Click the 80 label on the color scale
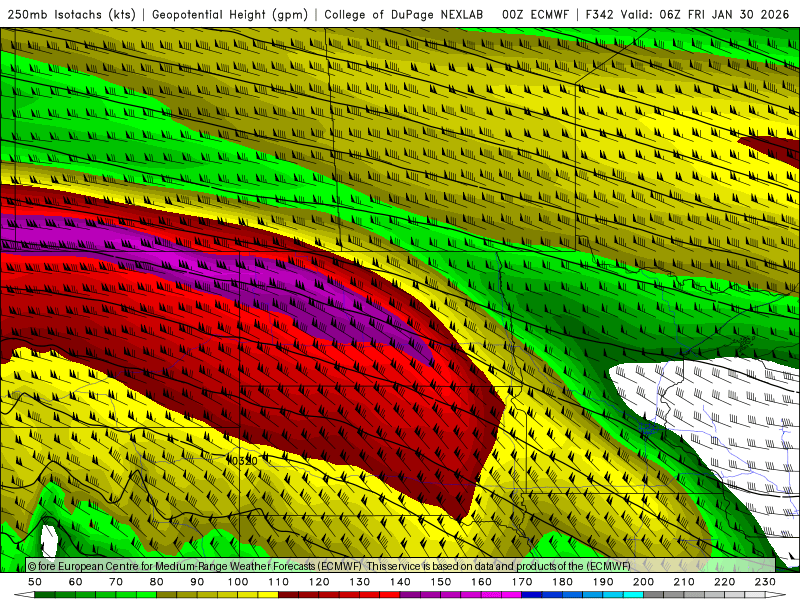Screen dimensions: 800x600 [157, 582]
